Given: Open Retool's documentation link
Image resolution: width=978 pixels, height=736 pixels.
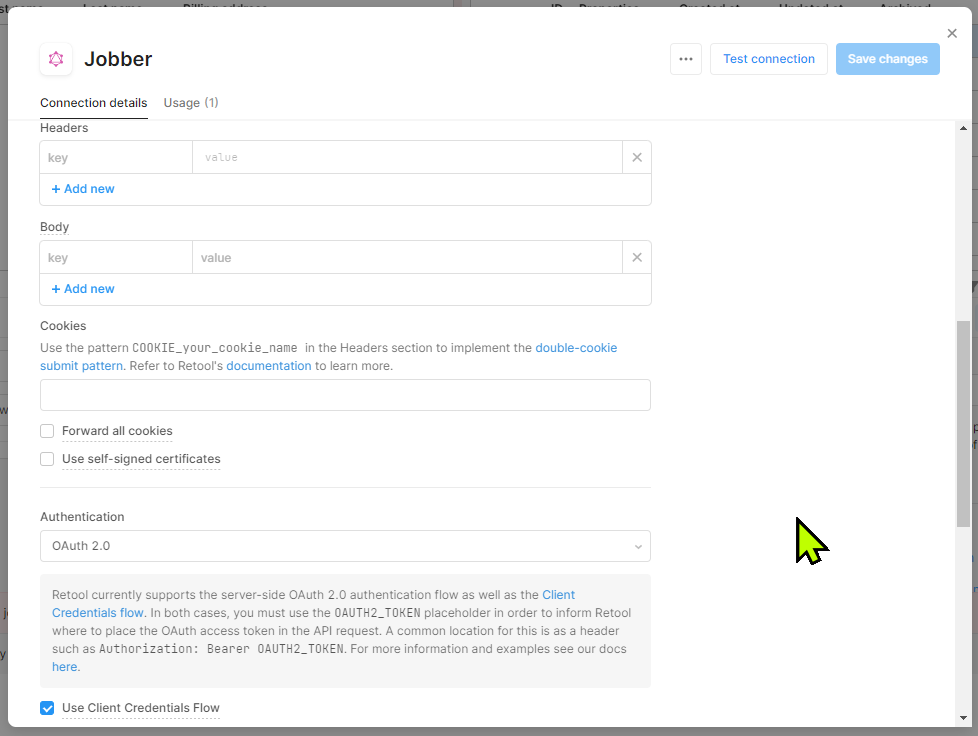Looking at the screenshot, I should 268,366.
